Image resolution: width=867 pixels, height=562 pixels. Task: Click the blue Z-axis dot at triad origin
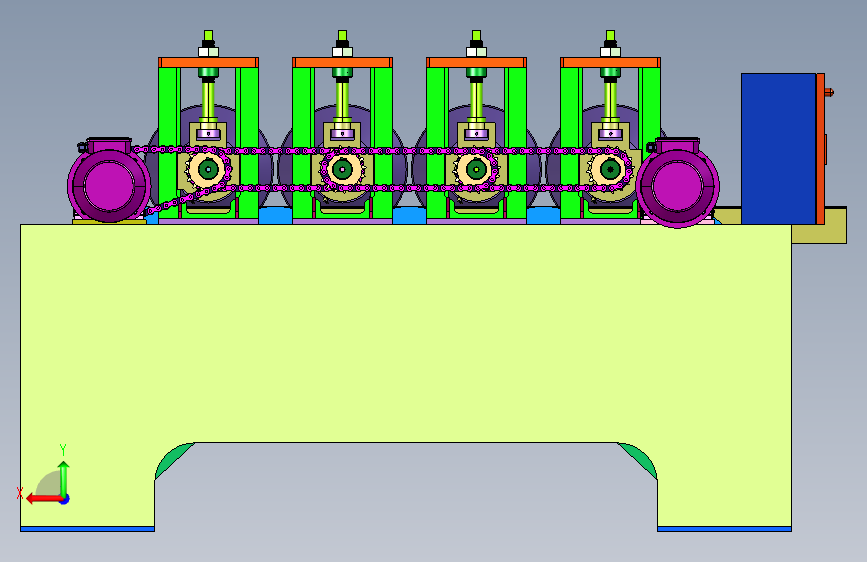[65, 499]
